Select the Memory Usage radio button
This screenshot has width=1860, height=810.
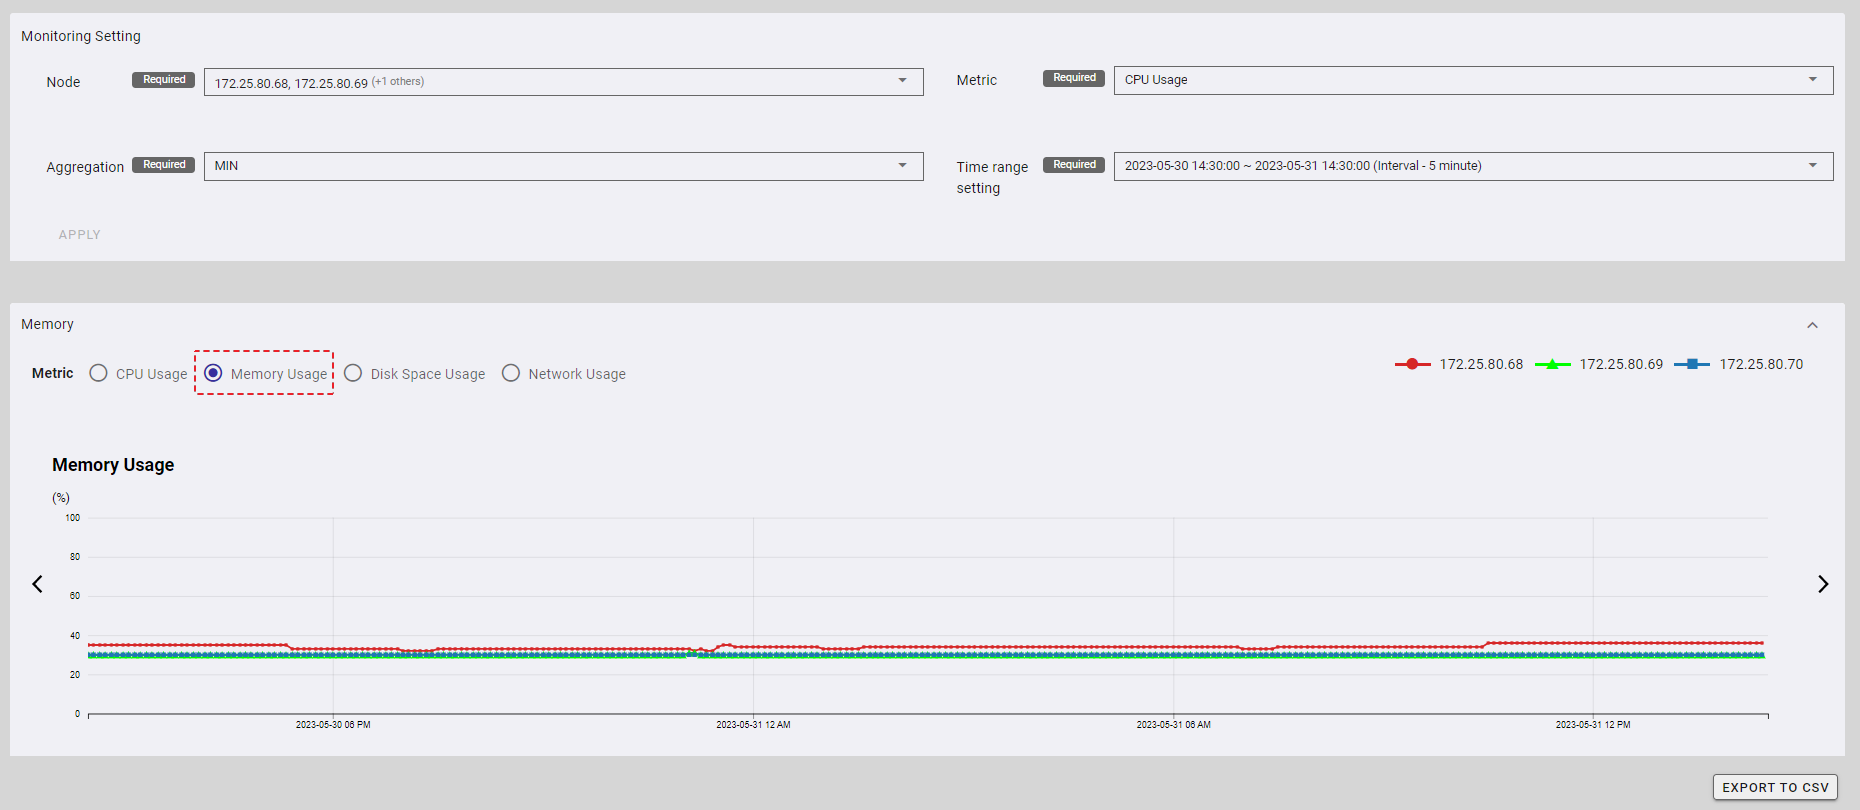point(213,373)
